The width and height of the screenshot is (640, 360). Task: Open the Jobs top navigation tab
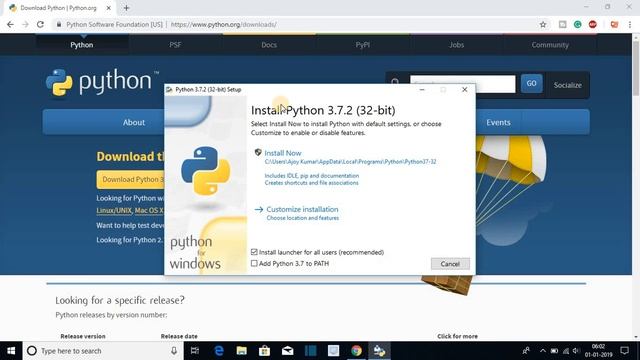(456, 45)
